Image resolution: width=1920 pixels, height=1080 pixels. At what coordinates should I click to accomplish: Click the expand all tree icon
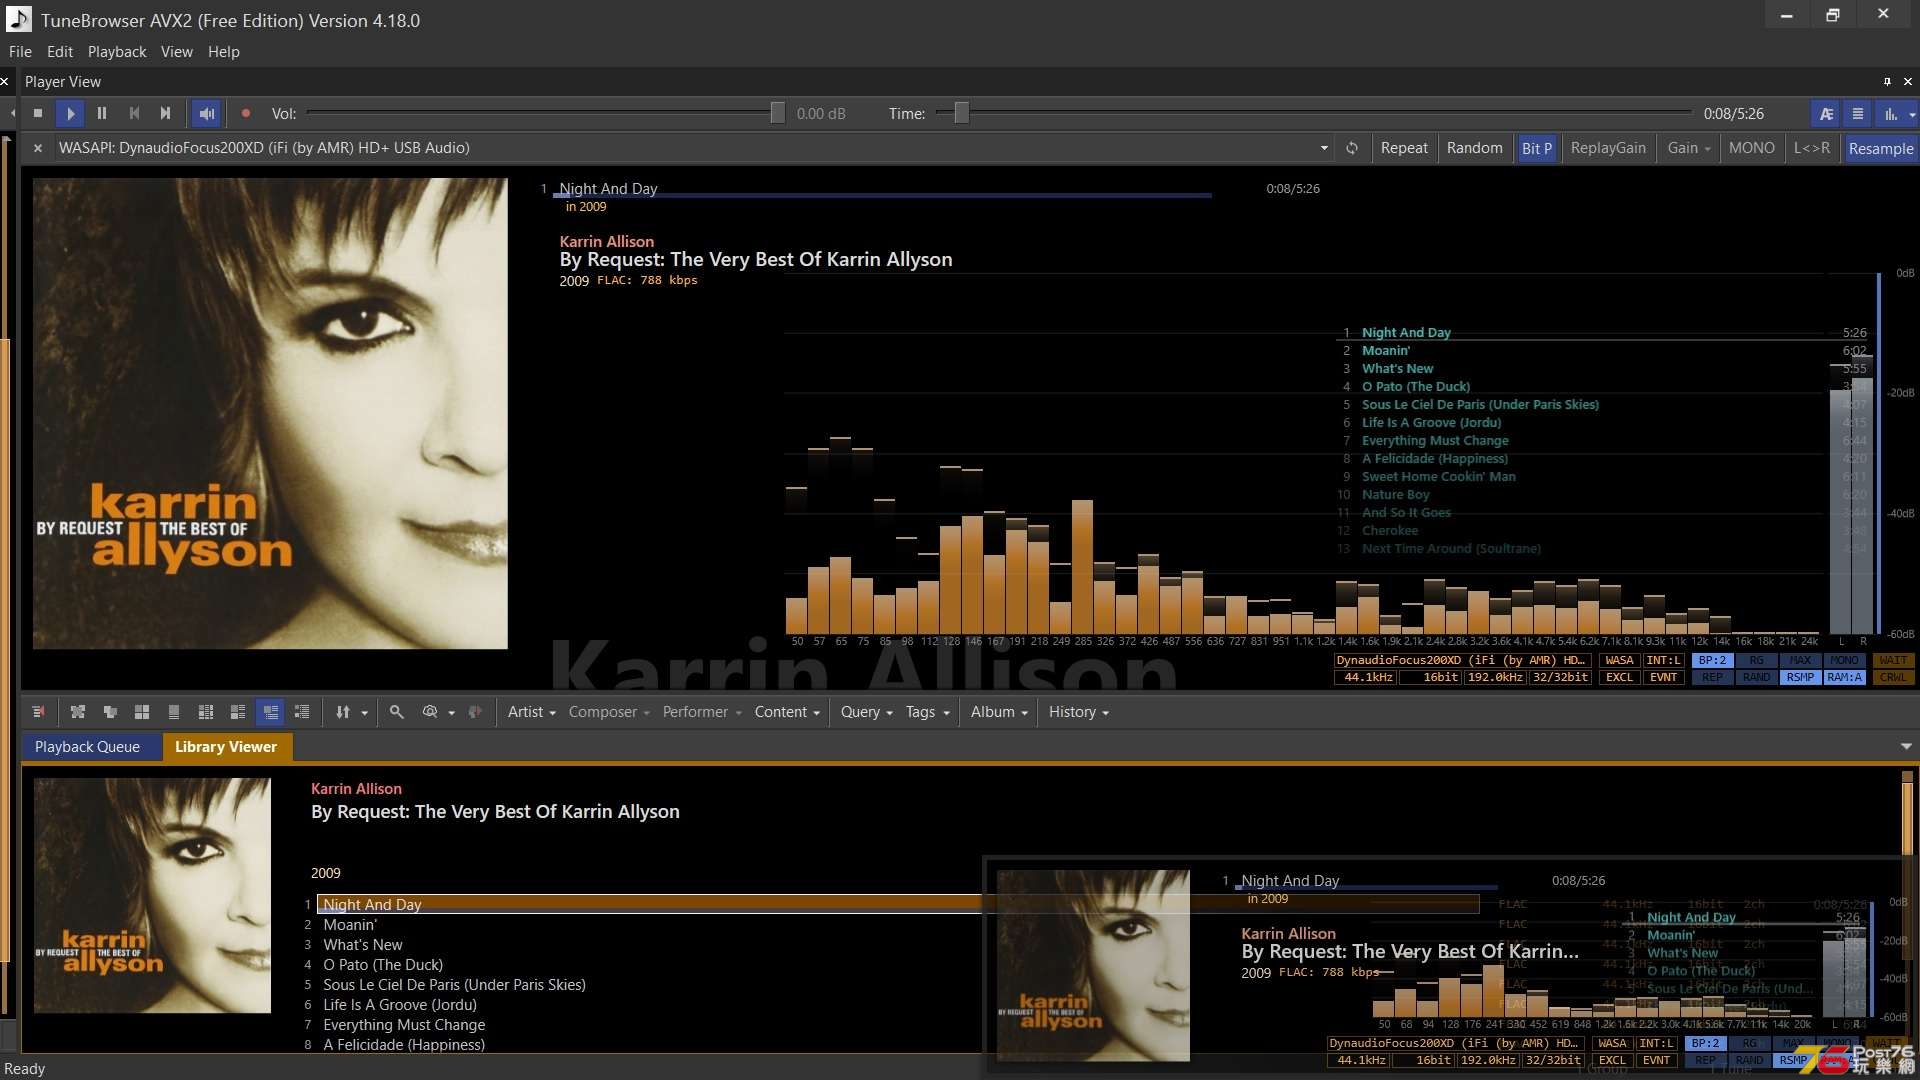[78, 712]
